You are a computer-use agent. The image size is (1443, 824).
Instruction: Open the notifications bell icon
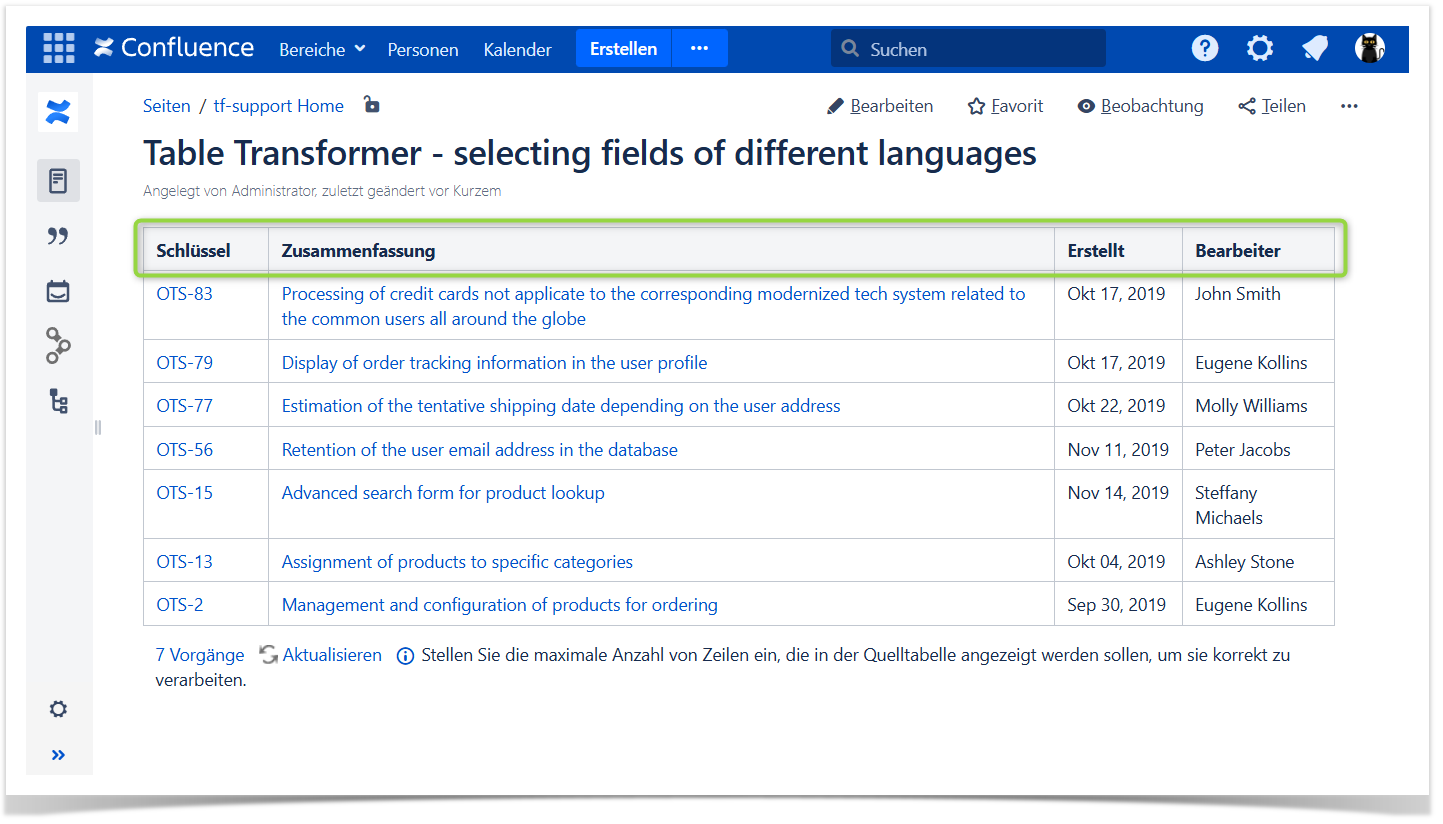[1315, 48]
